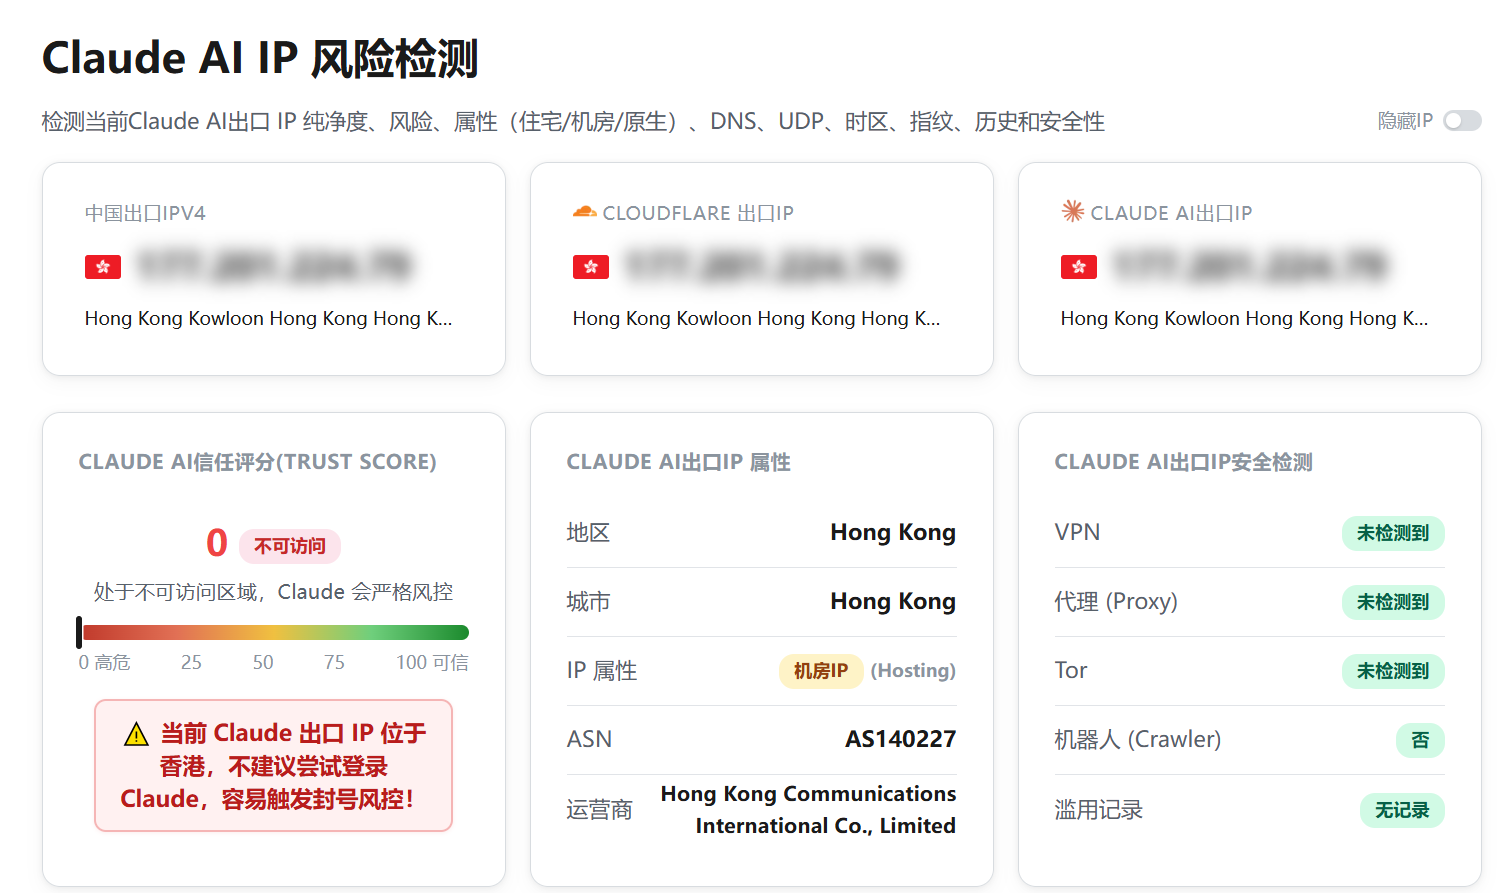Image resolution: width=1500 pixels, height=893 pixels.
Task: Click location text in Cloudflare 出口IP card
Action: [x=757, y=319]
